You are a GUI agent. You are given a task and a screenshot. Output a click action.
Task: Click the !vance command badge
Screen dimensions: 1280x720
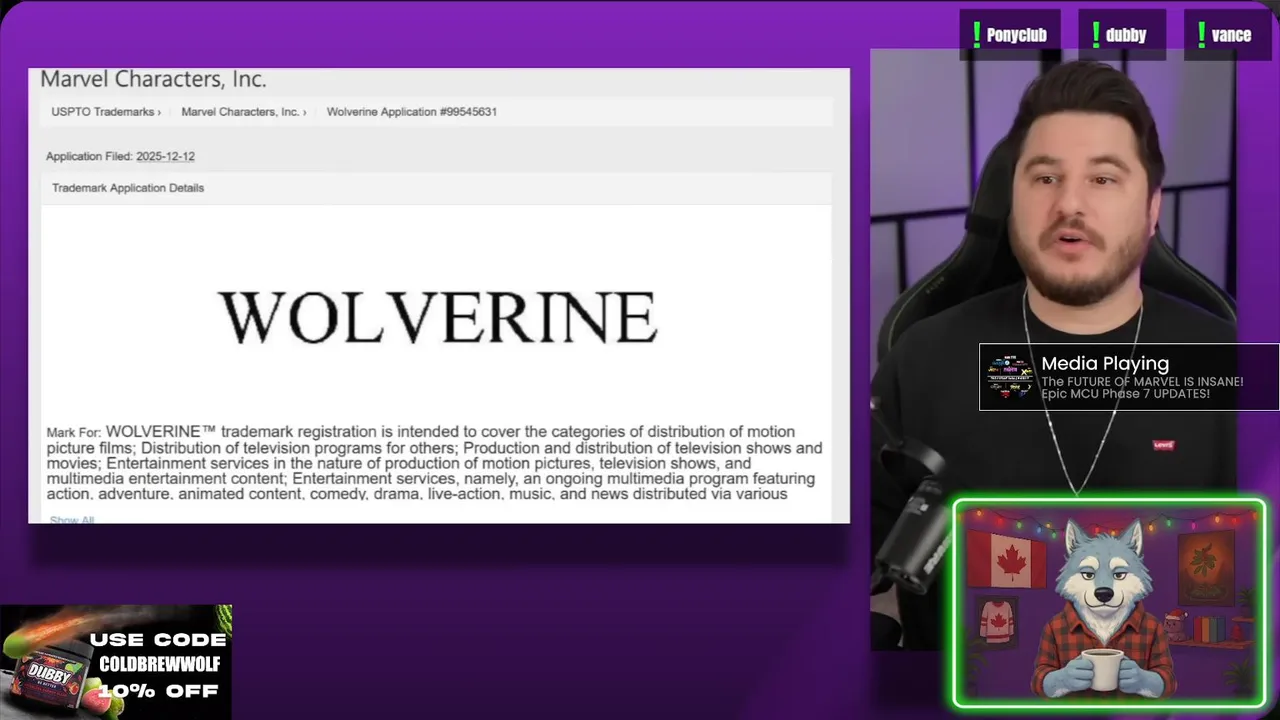[1226, 35]
